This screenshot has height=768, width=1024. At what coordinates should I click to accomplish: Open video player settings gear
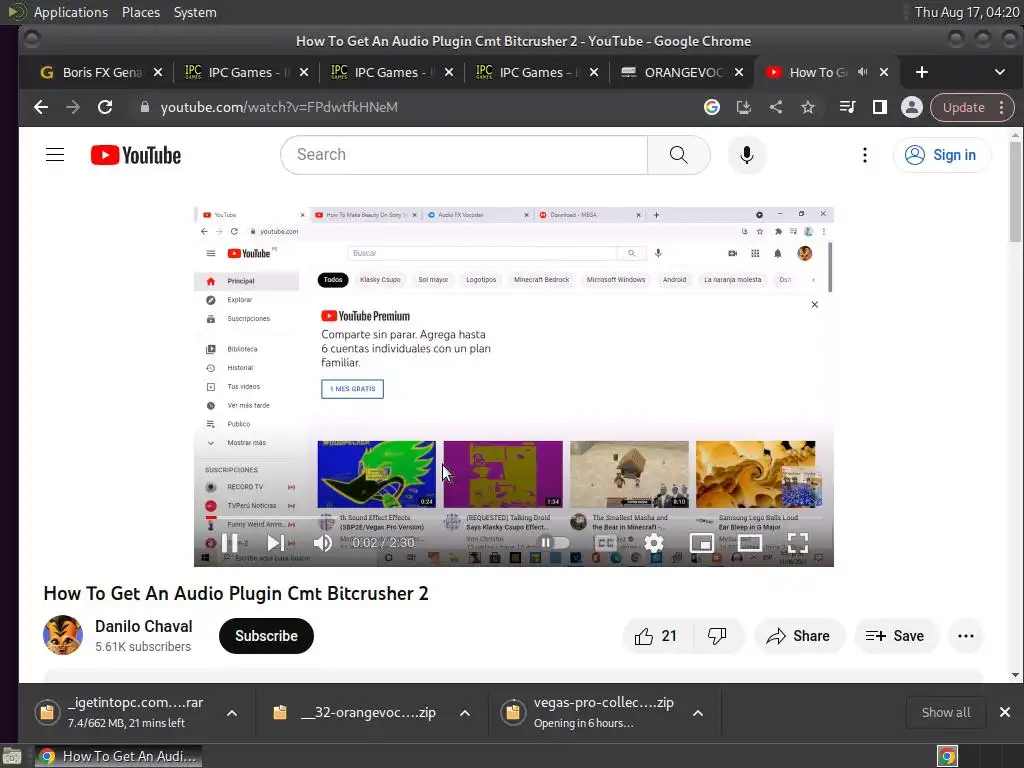(654, 543)
